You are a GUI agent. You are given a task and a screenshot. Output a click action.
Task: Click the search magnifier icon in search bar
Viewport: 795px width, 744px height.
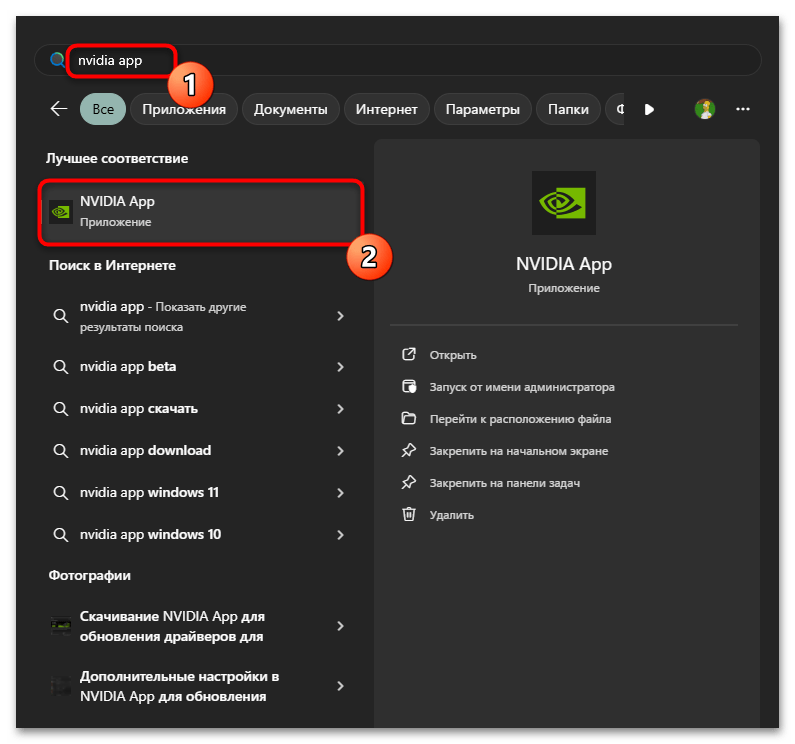[x=57, y=60]
